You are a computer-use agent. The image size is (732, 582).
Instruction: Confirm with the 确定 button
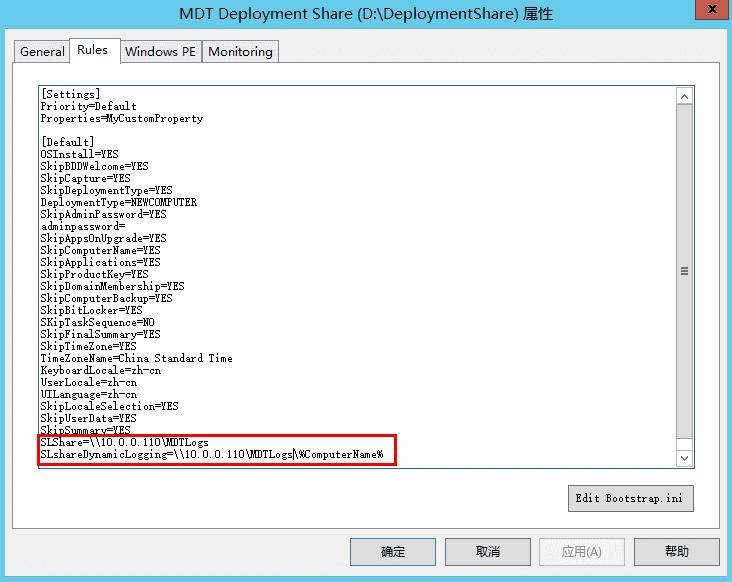(393, 552)
